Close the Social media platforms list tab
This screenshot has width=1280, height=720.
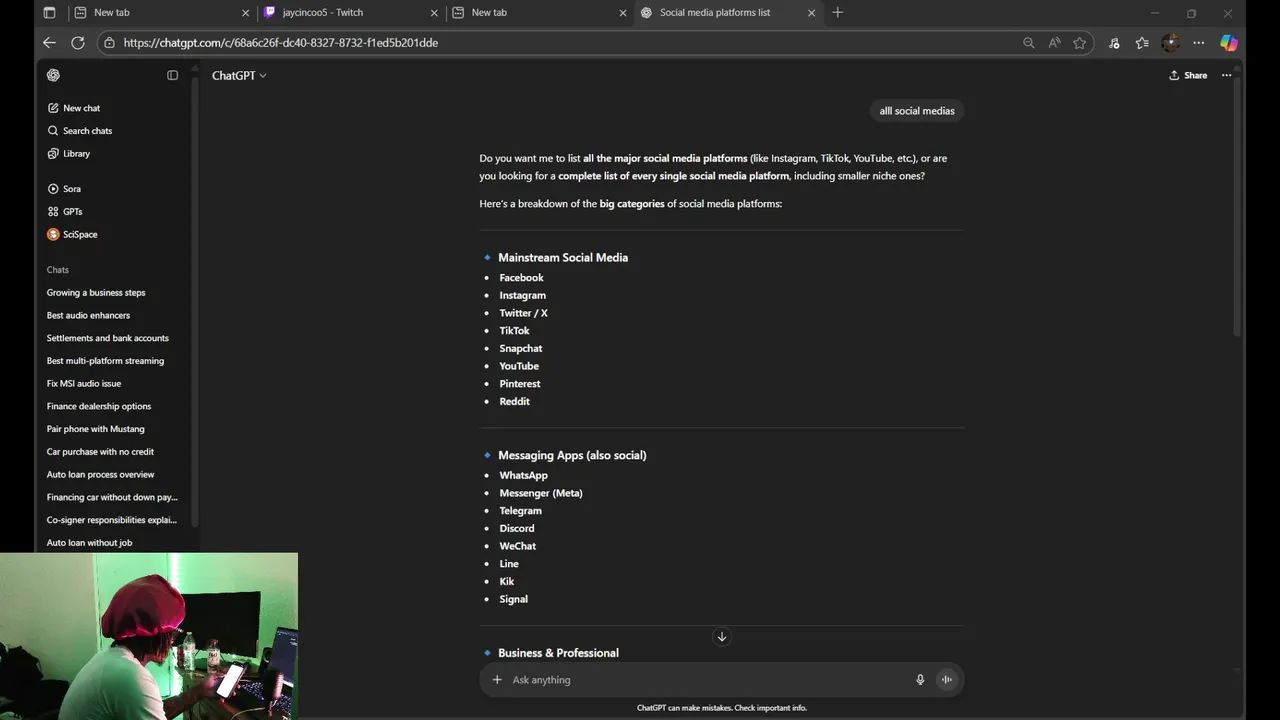click(x=811, y=13)
